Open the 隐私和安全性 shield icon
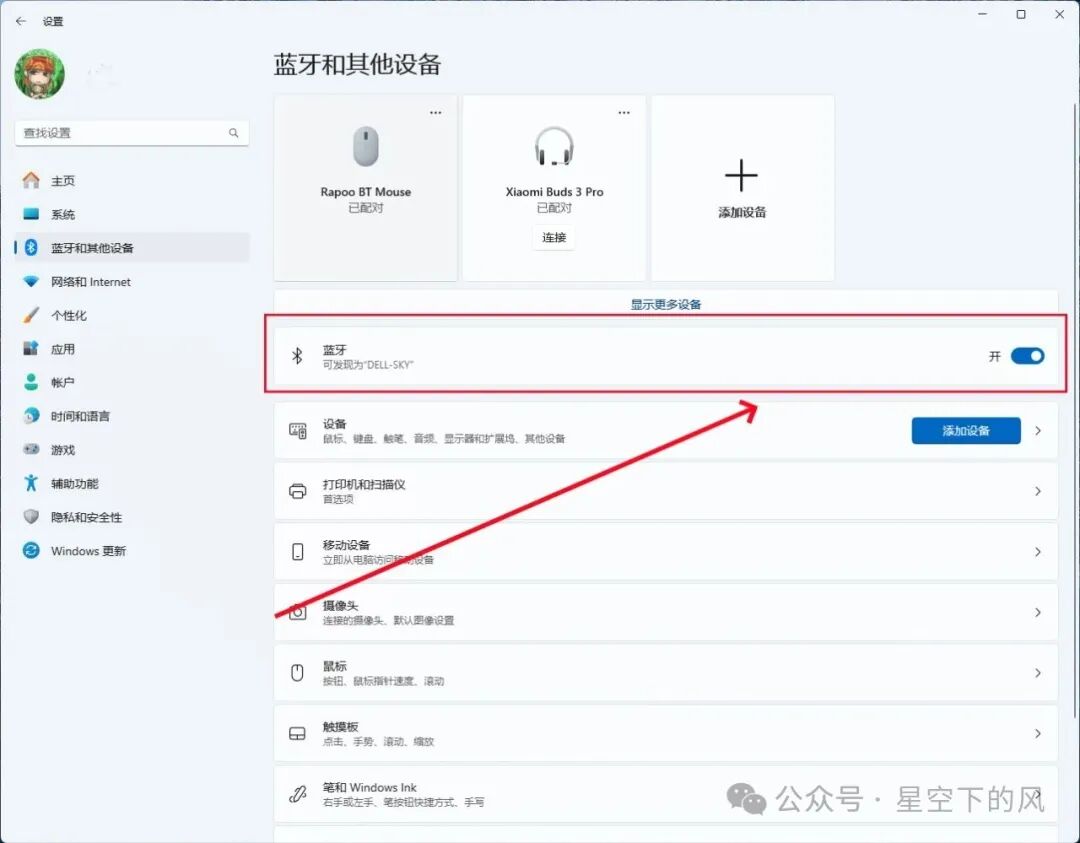 pos(31,517)
